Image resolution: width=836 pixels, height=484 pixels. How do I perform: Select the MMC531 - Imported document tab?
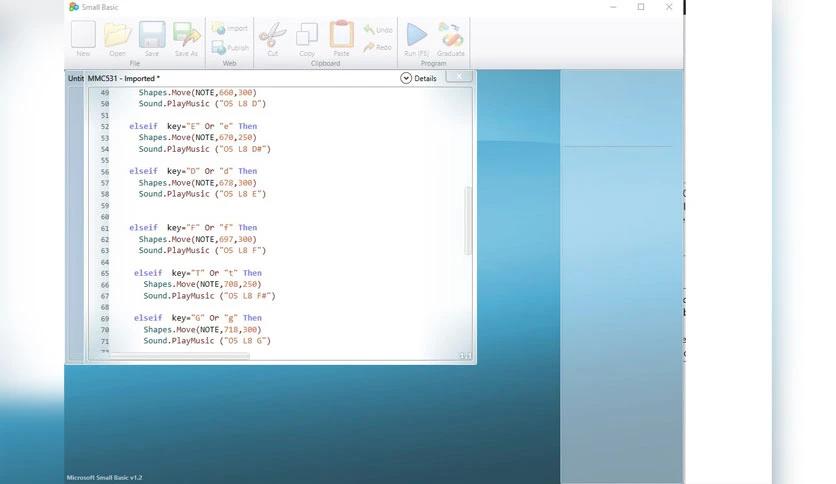pos(123,78)
